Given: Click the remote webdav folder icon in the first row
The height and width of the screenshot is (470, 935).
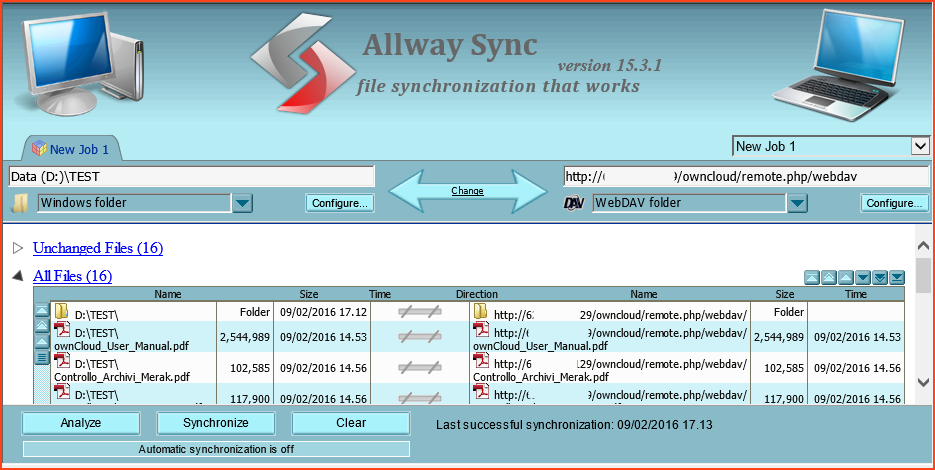Looking at the screenshot, I should pyautogui.click(x=481, y=311).
